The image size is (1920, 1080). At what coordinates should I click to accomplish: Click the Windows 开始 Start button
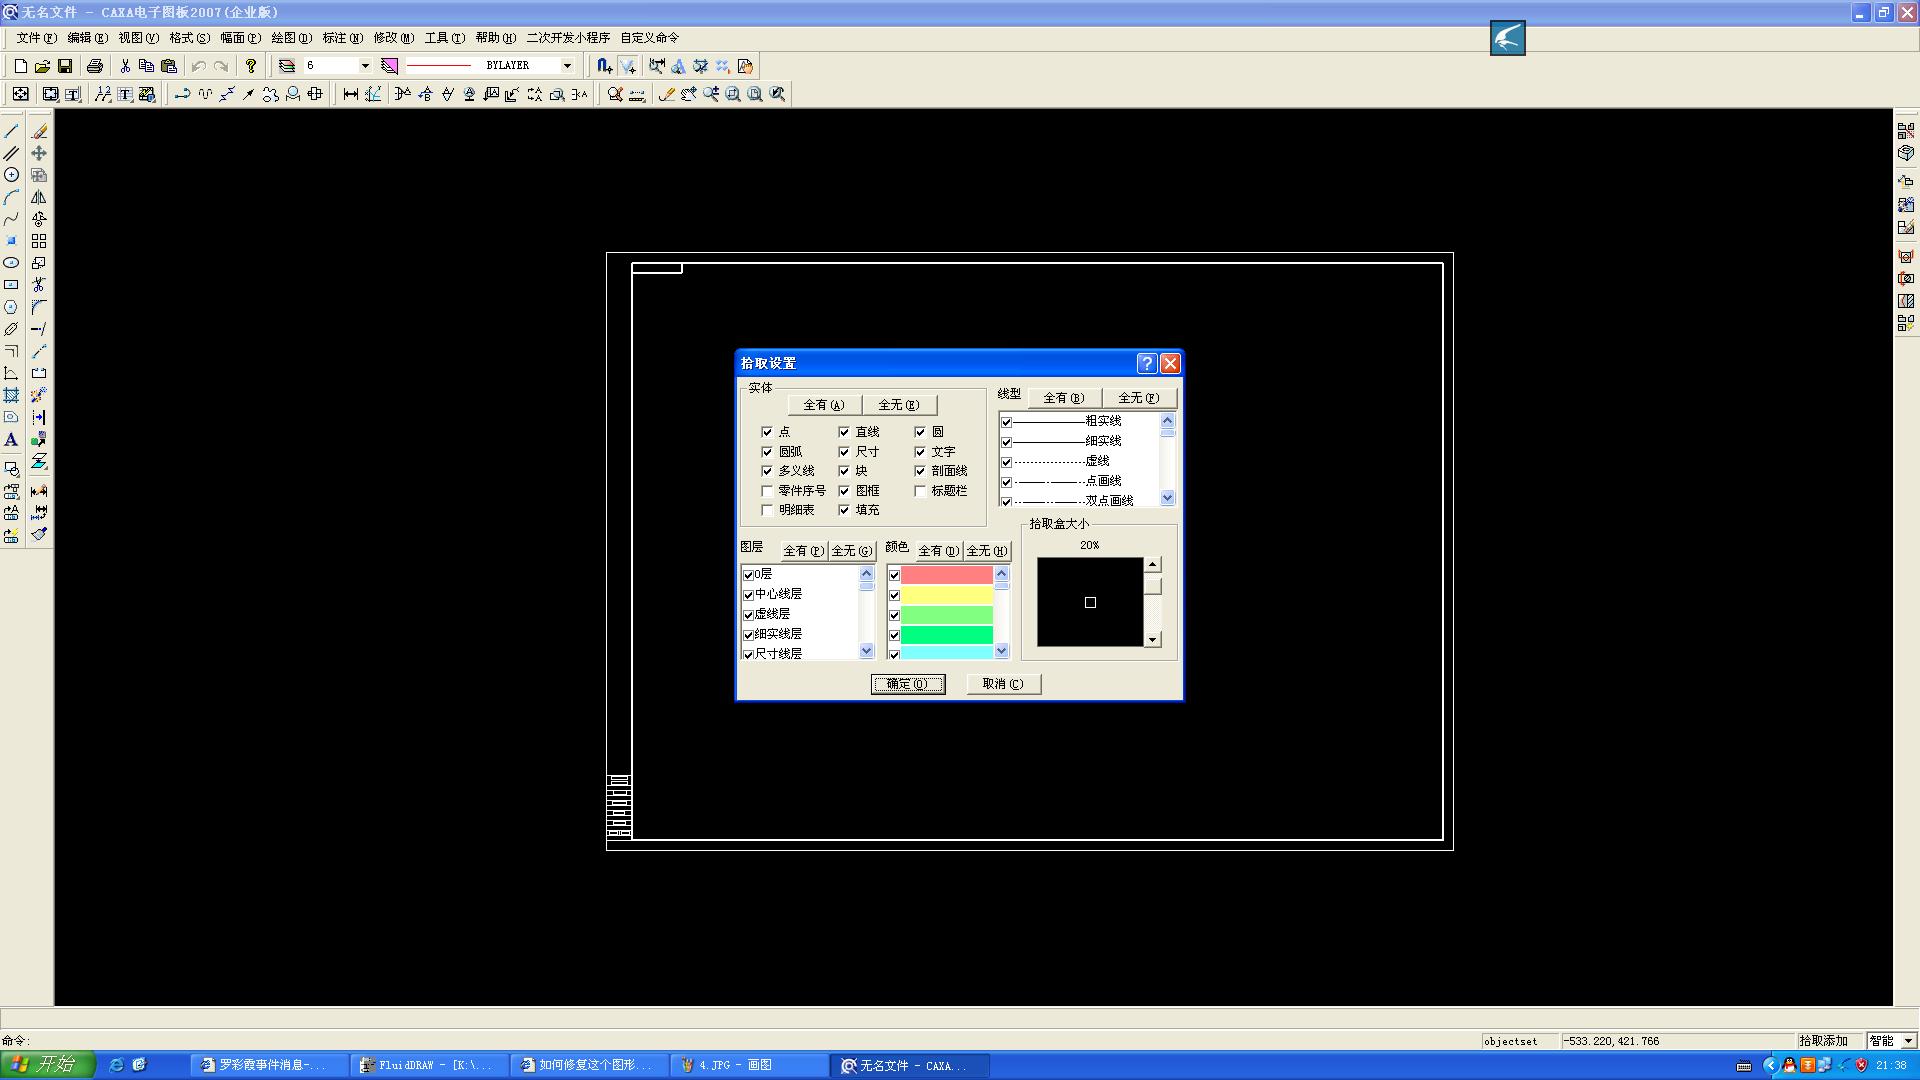pos(47,1065)
